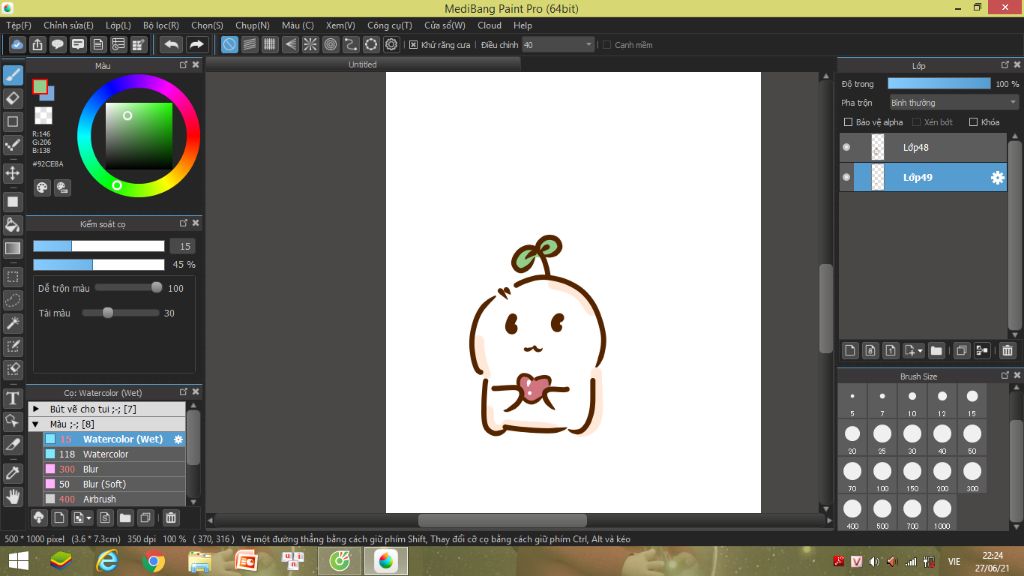
Task: Click the Tải màu slider
Action: click(121, 313)
